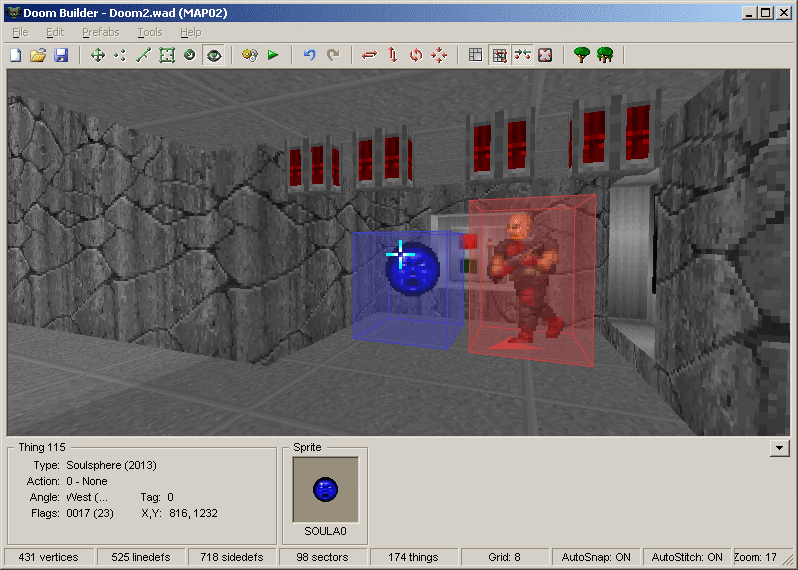Click the resize selection arrows icon
The height and width of the screenshot is (570, 798).
[439, 55]
